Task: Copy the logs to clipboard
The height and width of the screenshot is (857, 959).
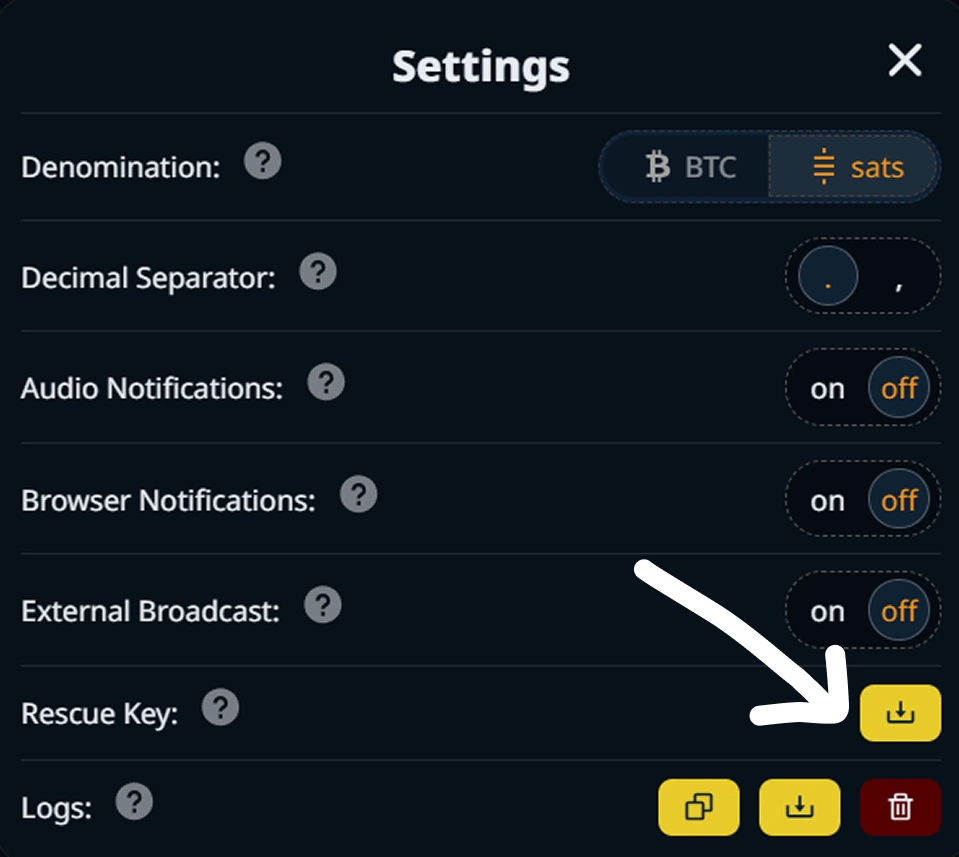Action: (x=698, y=807)
